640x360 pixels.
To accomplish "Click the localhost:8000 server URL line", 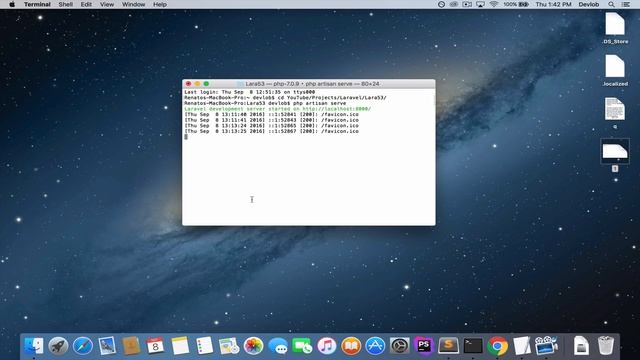I will [278, 109].
